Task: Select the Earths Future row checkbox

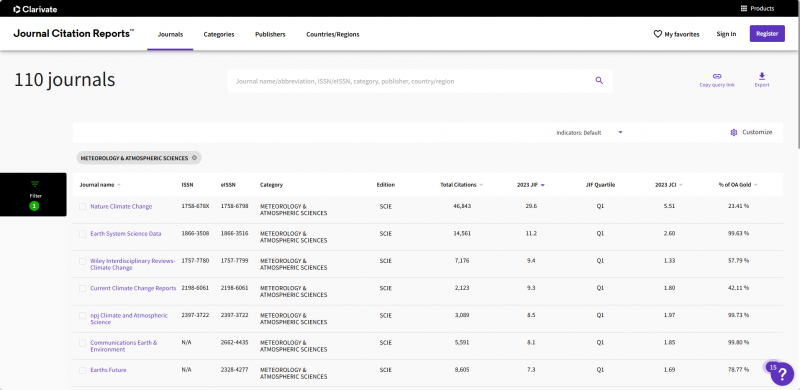Action: click(83, 370)
